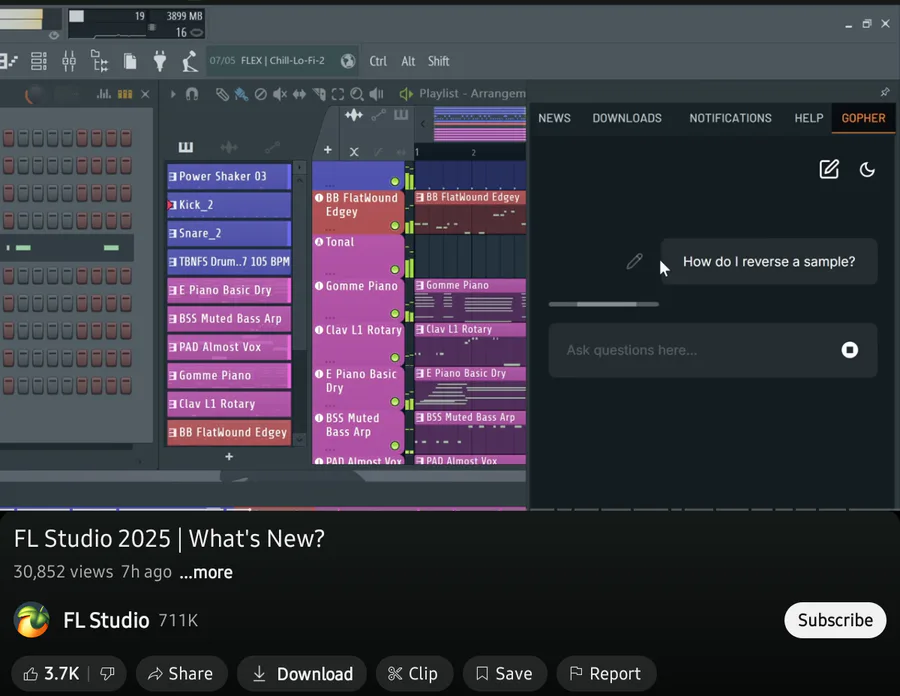Click the plug icon in the toolbar

click(x=160, y=61)
